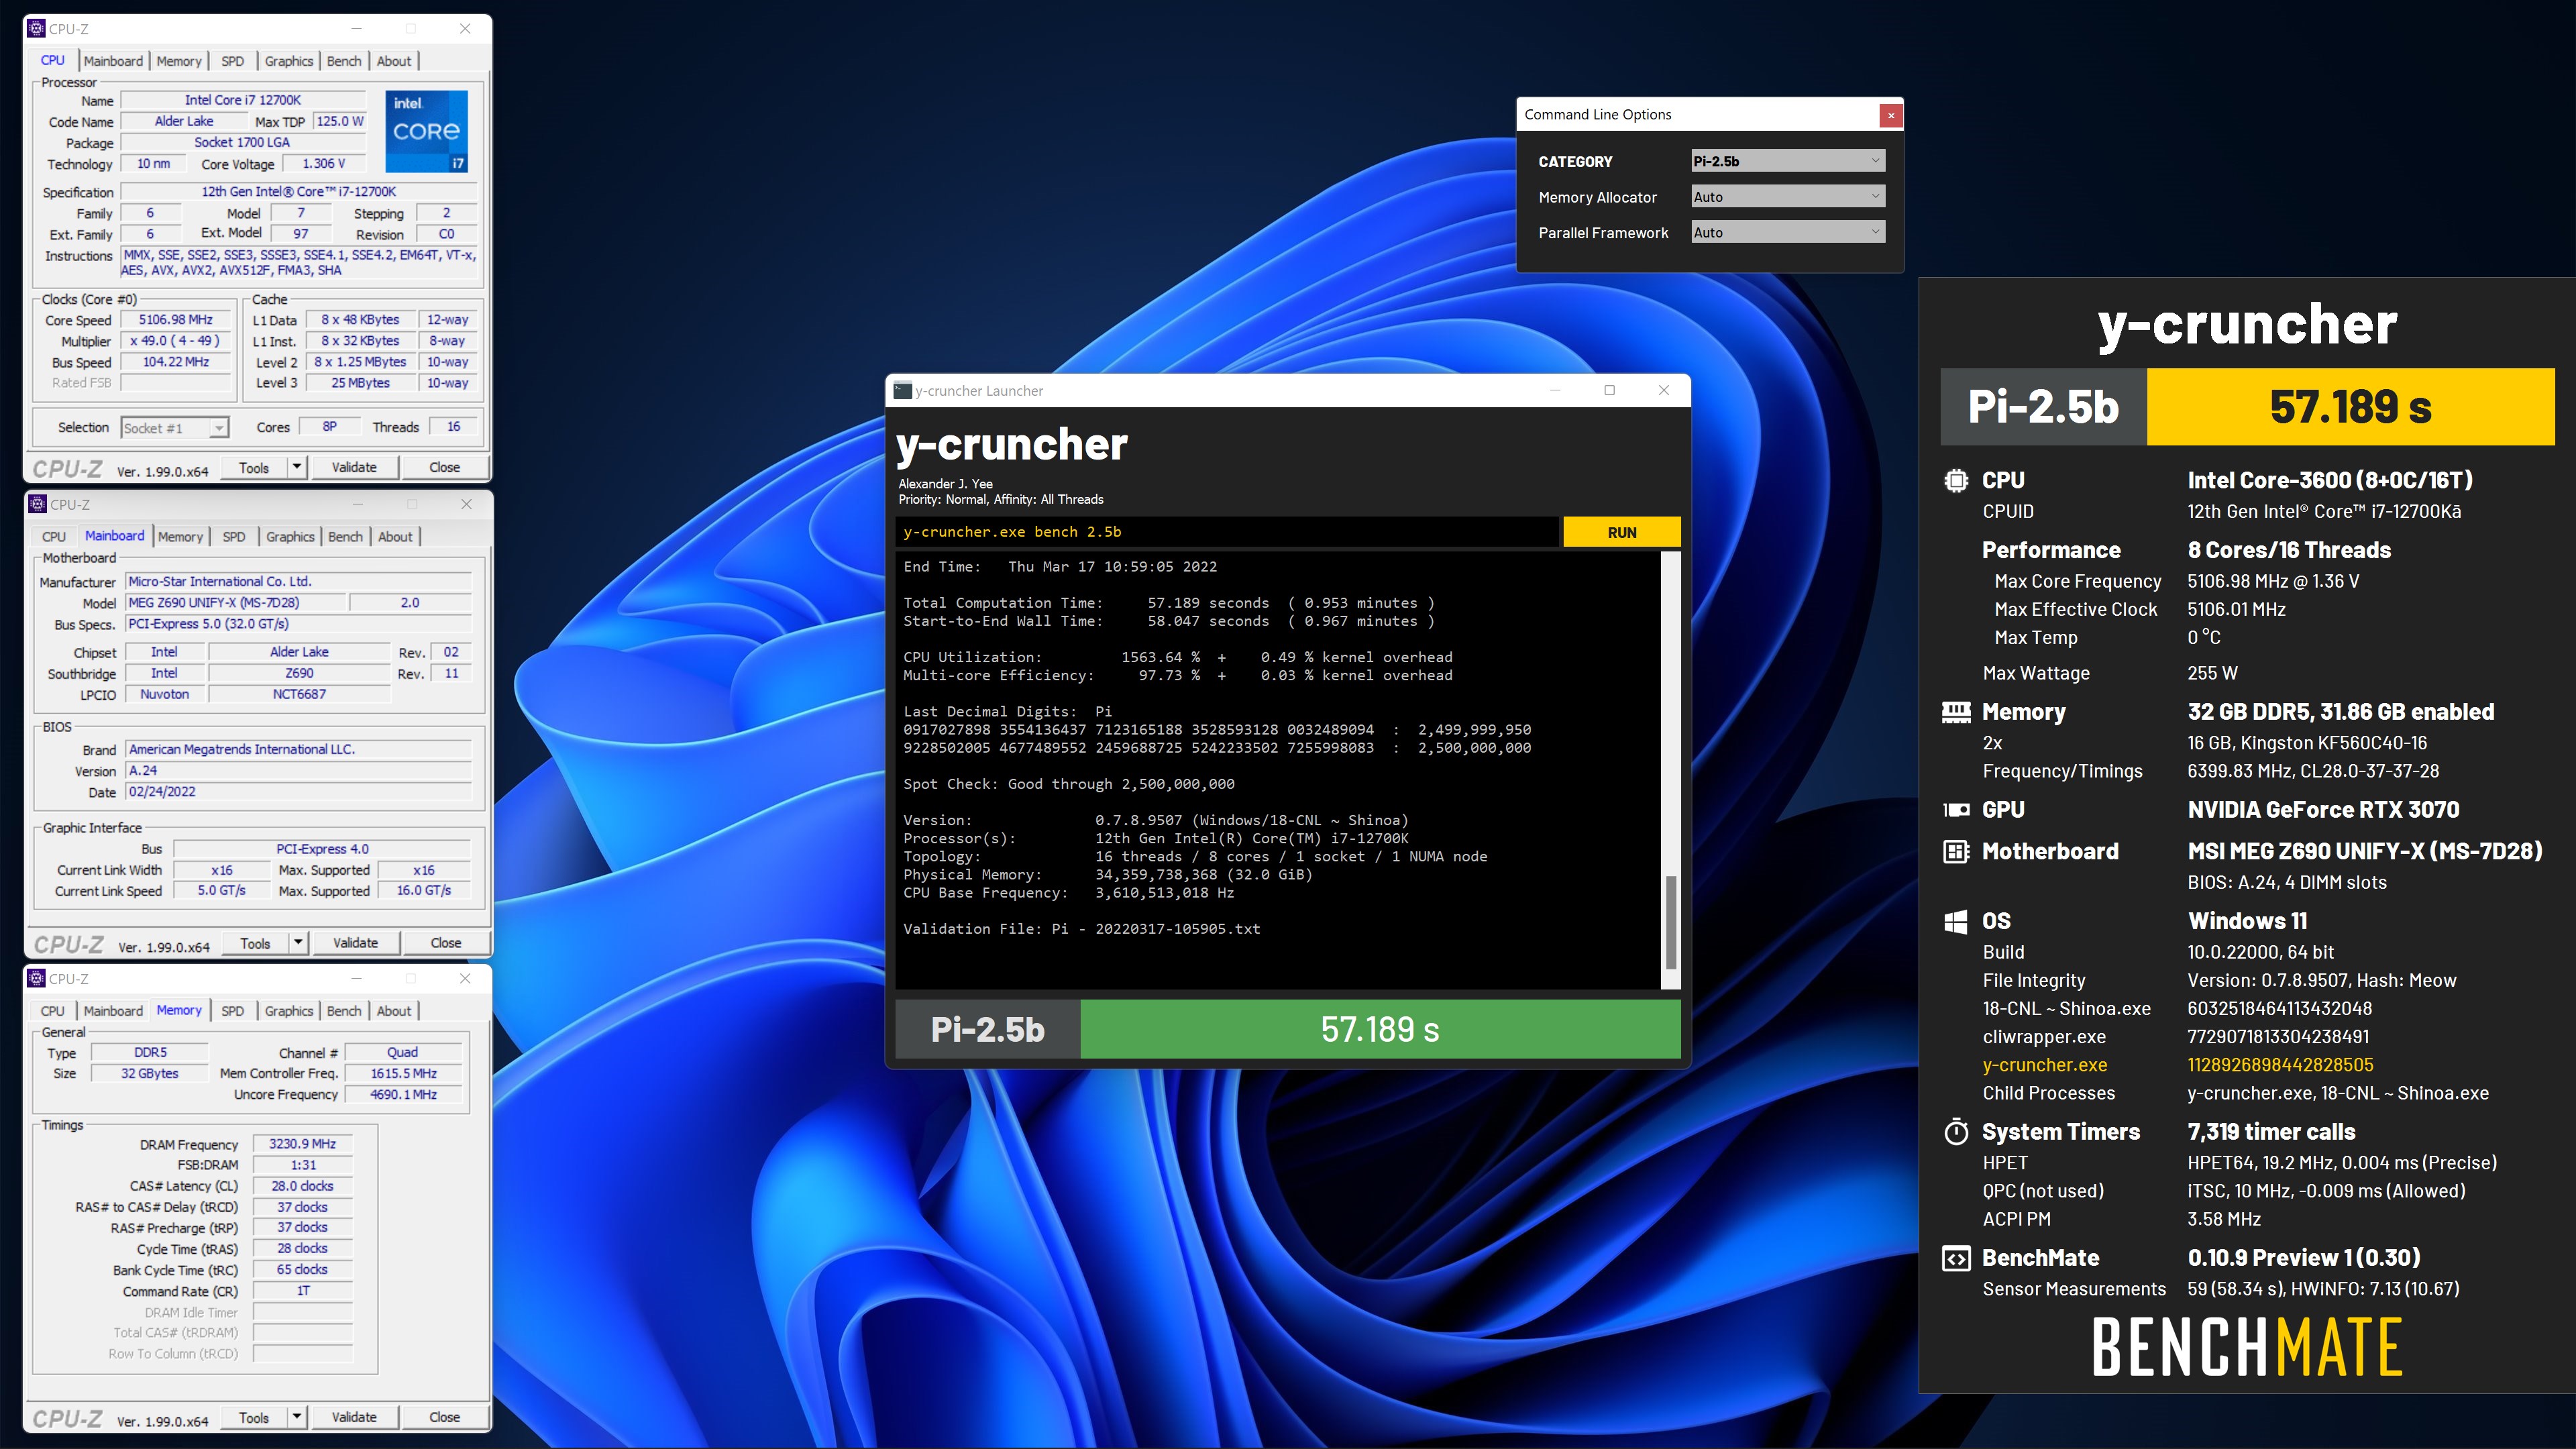The image size is (2576, 1449).
Task: Click the y-cruncher console output scrollbar thumb
Action: click(1670, 921)
